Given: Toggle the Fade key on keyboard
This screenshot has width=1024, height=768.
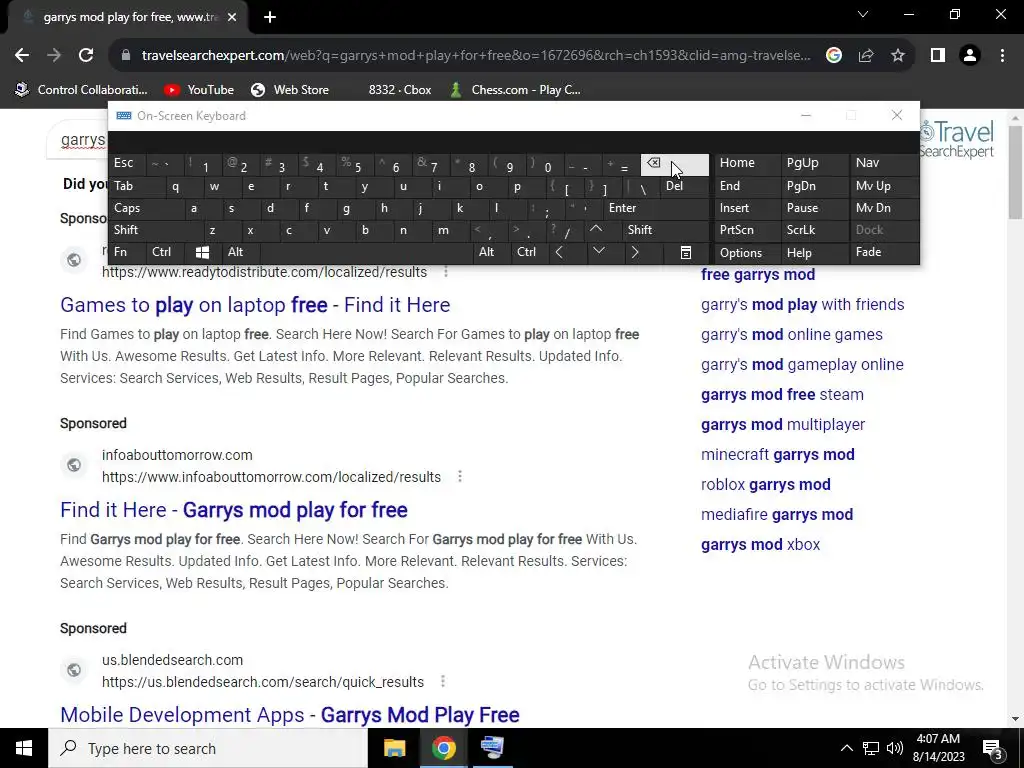Looking at the screenshot, I should point(884,252).
